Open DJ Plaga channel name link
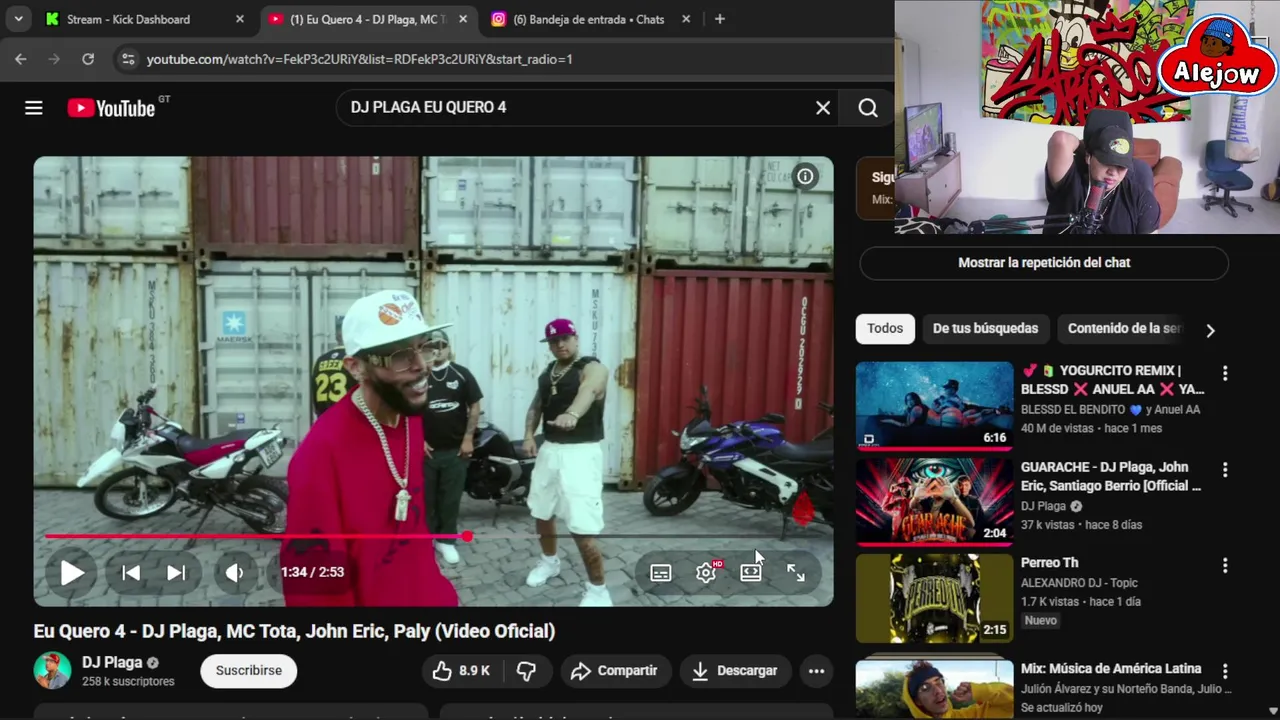 (x=112, y=662)
